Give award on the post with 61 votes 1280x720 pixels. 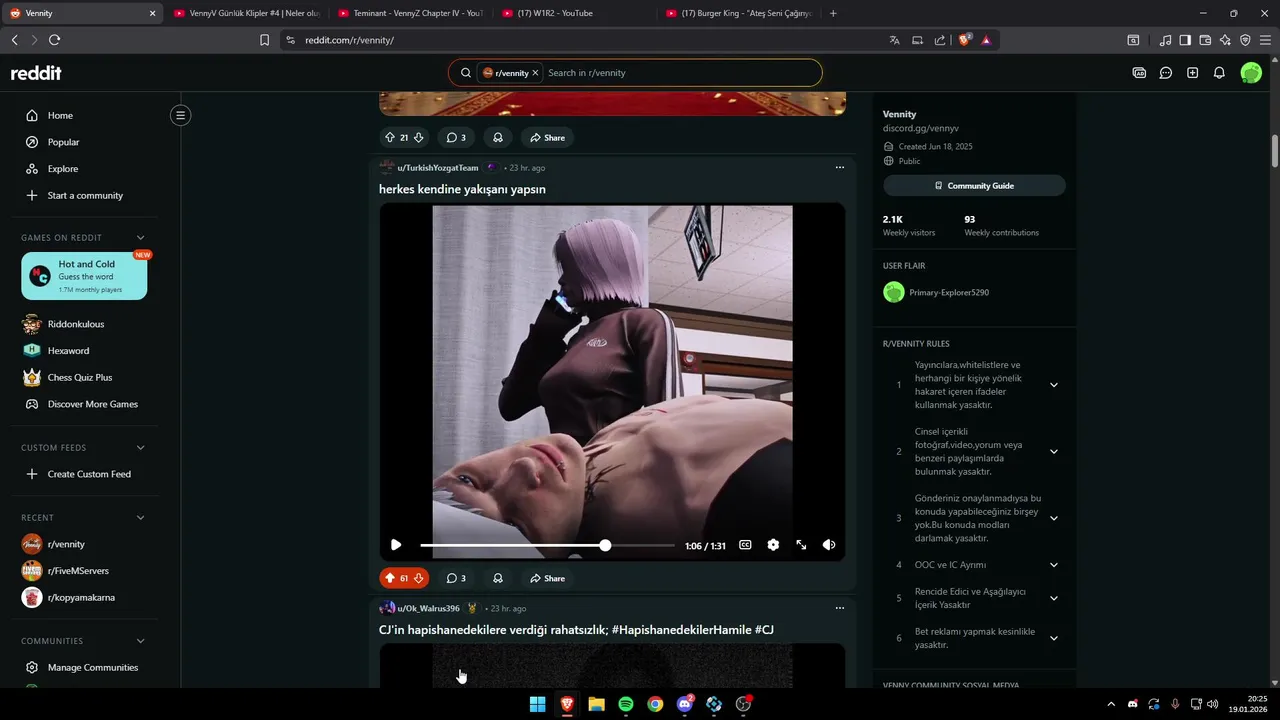tap(497, 578)
